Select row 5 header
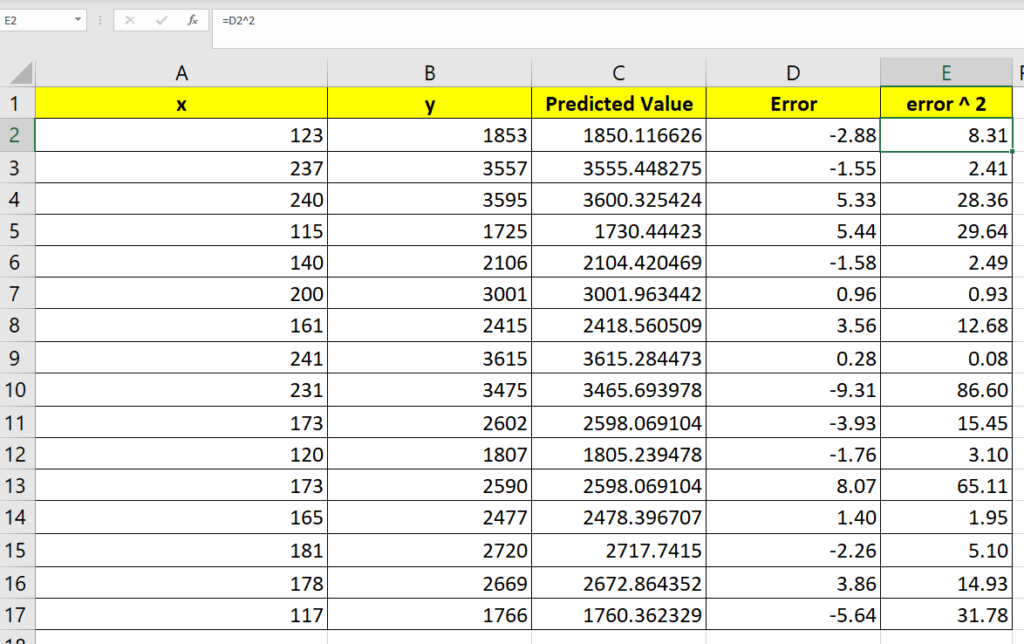The width and height of the screenshot is (1024, 644). (x=17, y=231)
